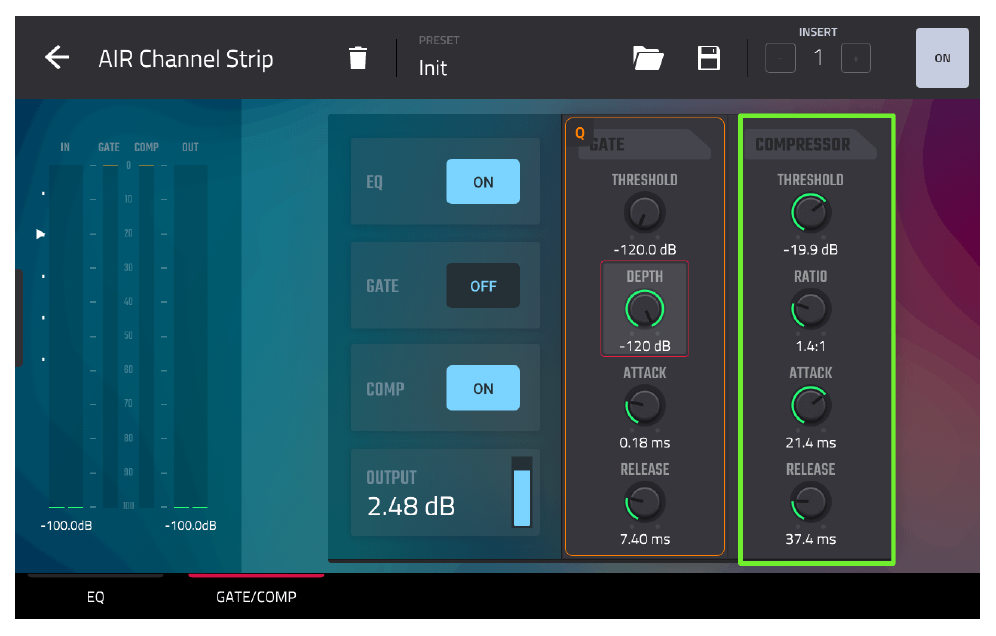This screenshot has width=996, height=636.
Task: Click the Gate THRESHOLD knob
Action: tap(644, 213)
